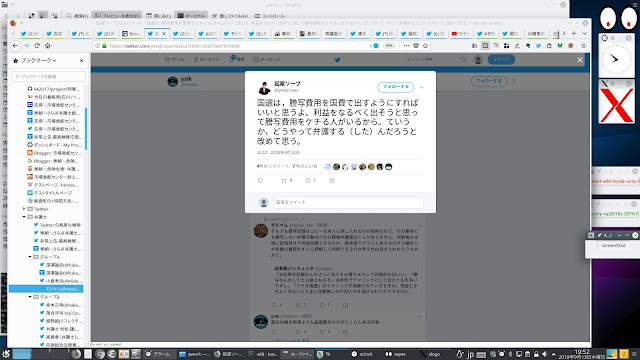640x360 pixels.
Task: Send tweet via direct message icon
Action: [x=332, y=180]
